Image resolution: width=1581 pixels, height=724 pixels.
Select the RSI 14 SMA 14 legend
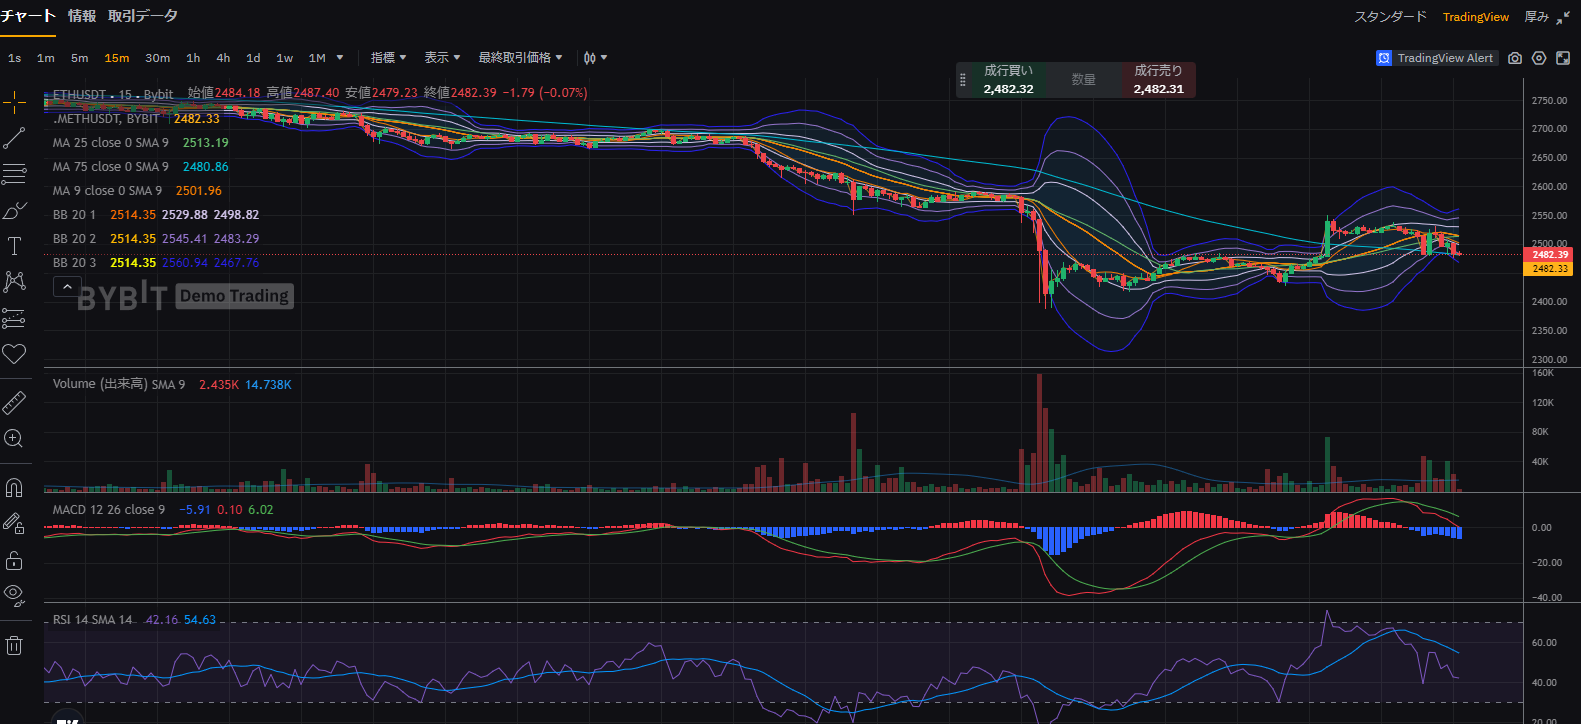pos(93,620)
